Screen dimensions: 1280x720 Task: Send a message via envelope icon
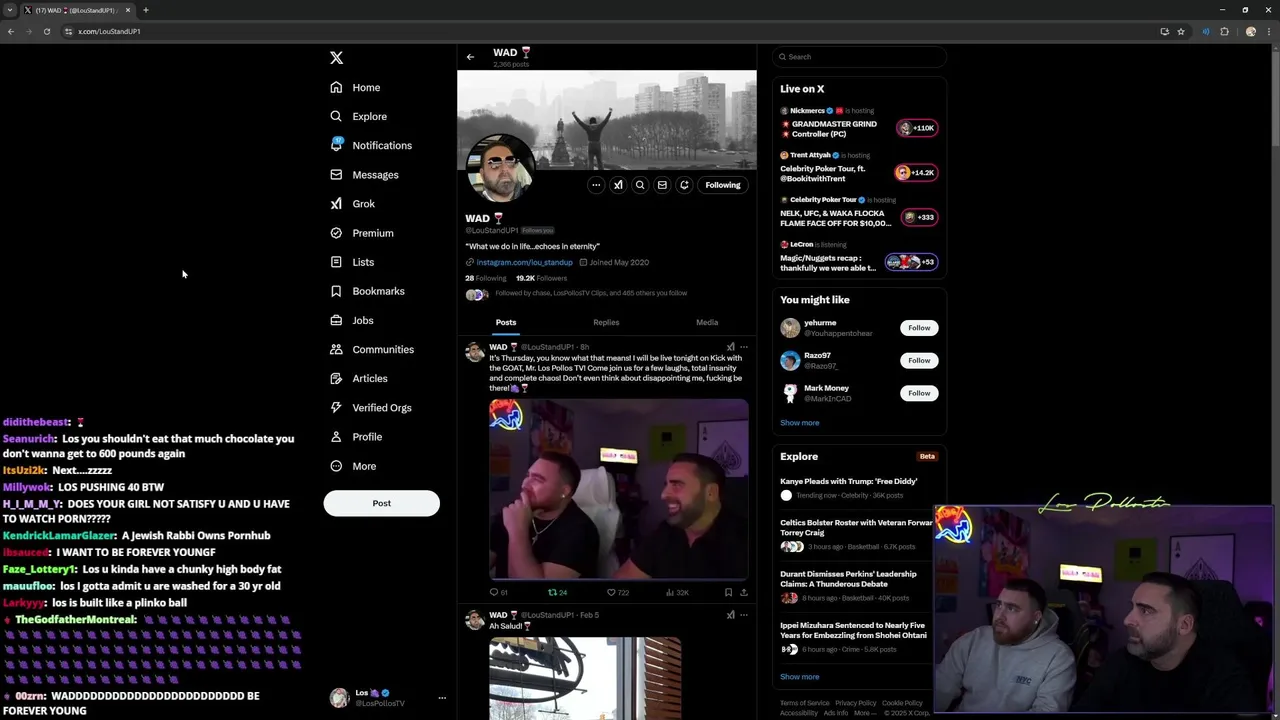(x=662, y=185)
